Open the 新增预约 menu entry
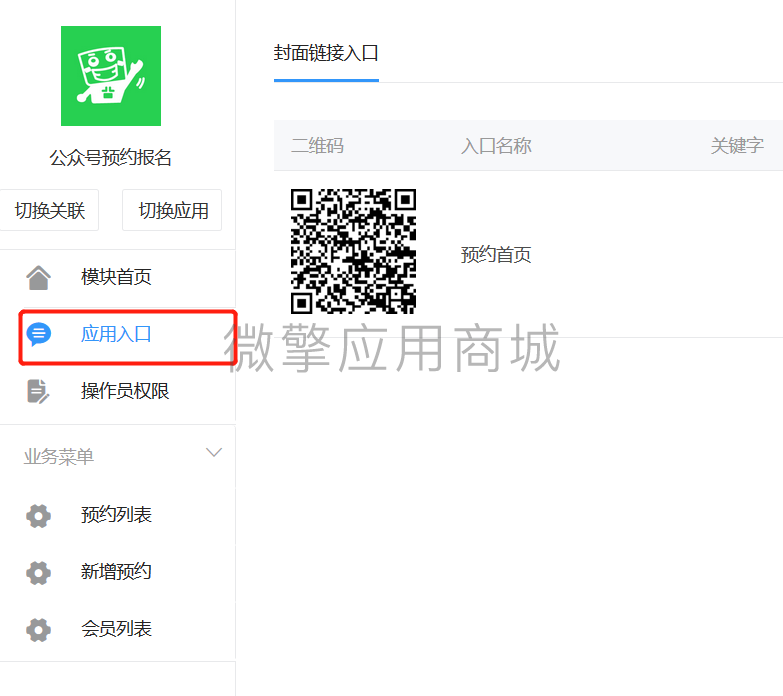The height and width of the screenshot is (696, 783). [118, 572]
